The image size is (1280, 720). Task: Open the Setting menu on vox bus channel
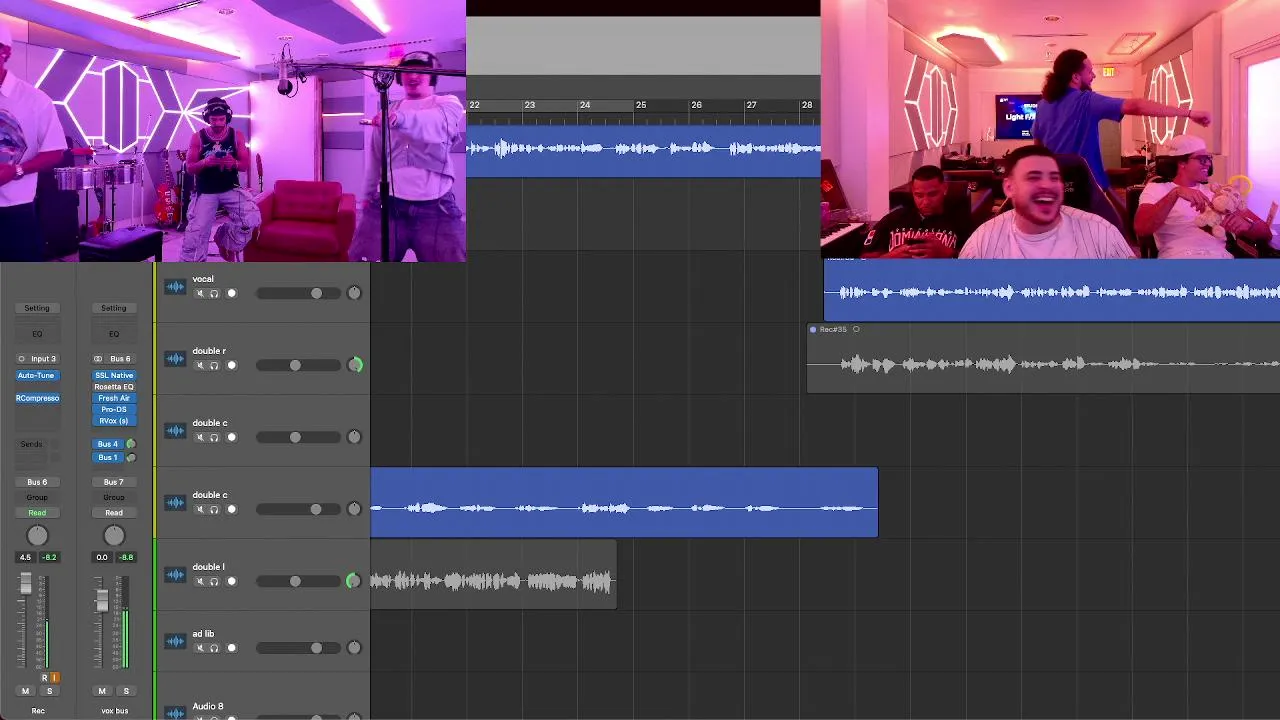[114, 308]
